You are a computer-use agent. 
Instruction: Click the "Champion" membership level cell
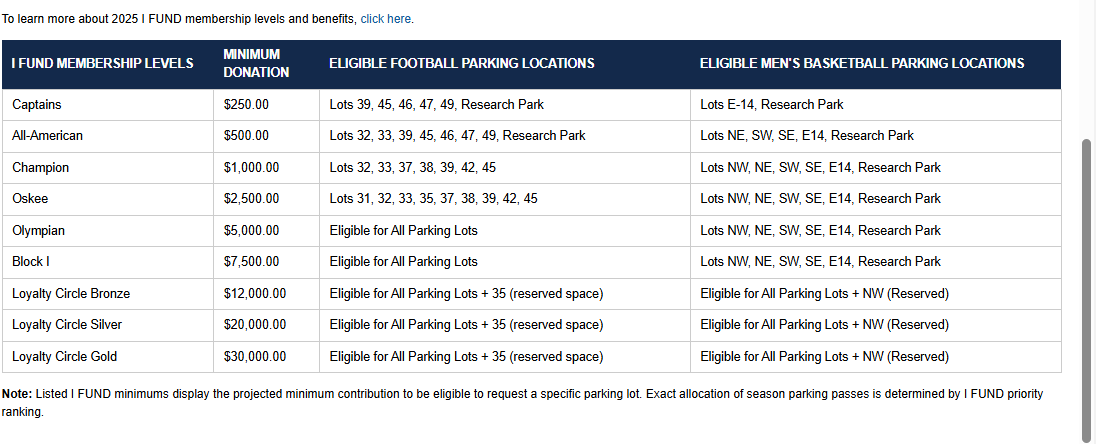tap(41, 167)
